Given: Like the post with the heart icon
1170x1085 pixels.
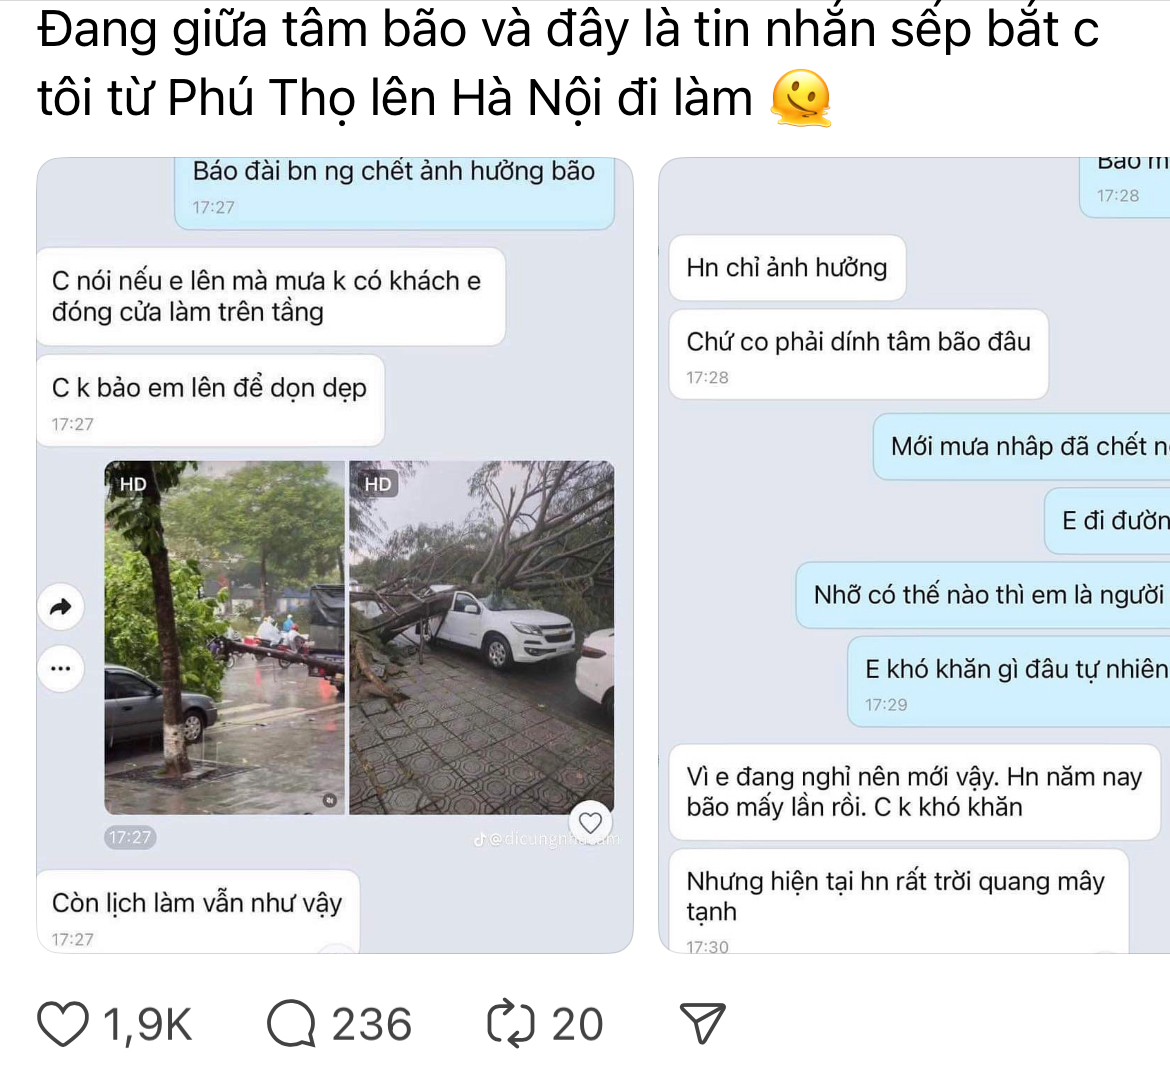Looking at the screenshot, I should click(x=63, y=1024).
